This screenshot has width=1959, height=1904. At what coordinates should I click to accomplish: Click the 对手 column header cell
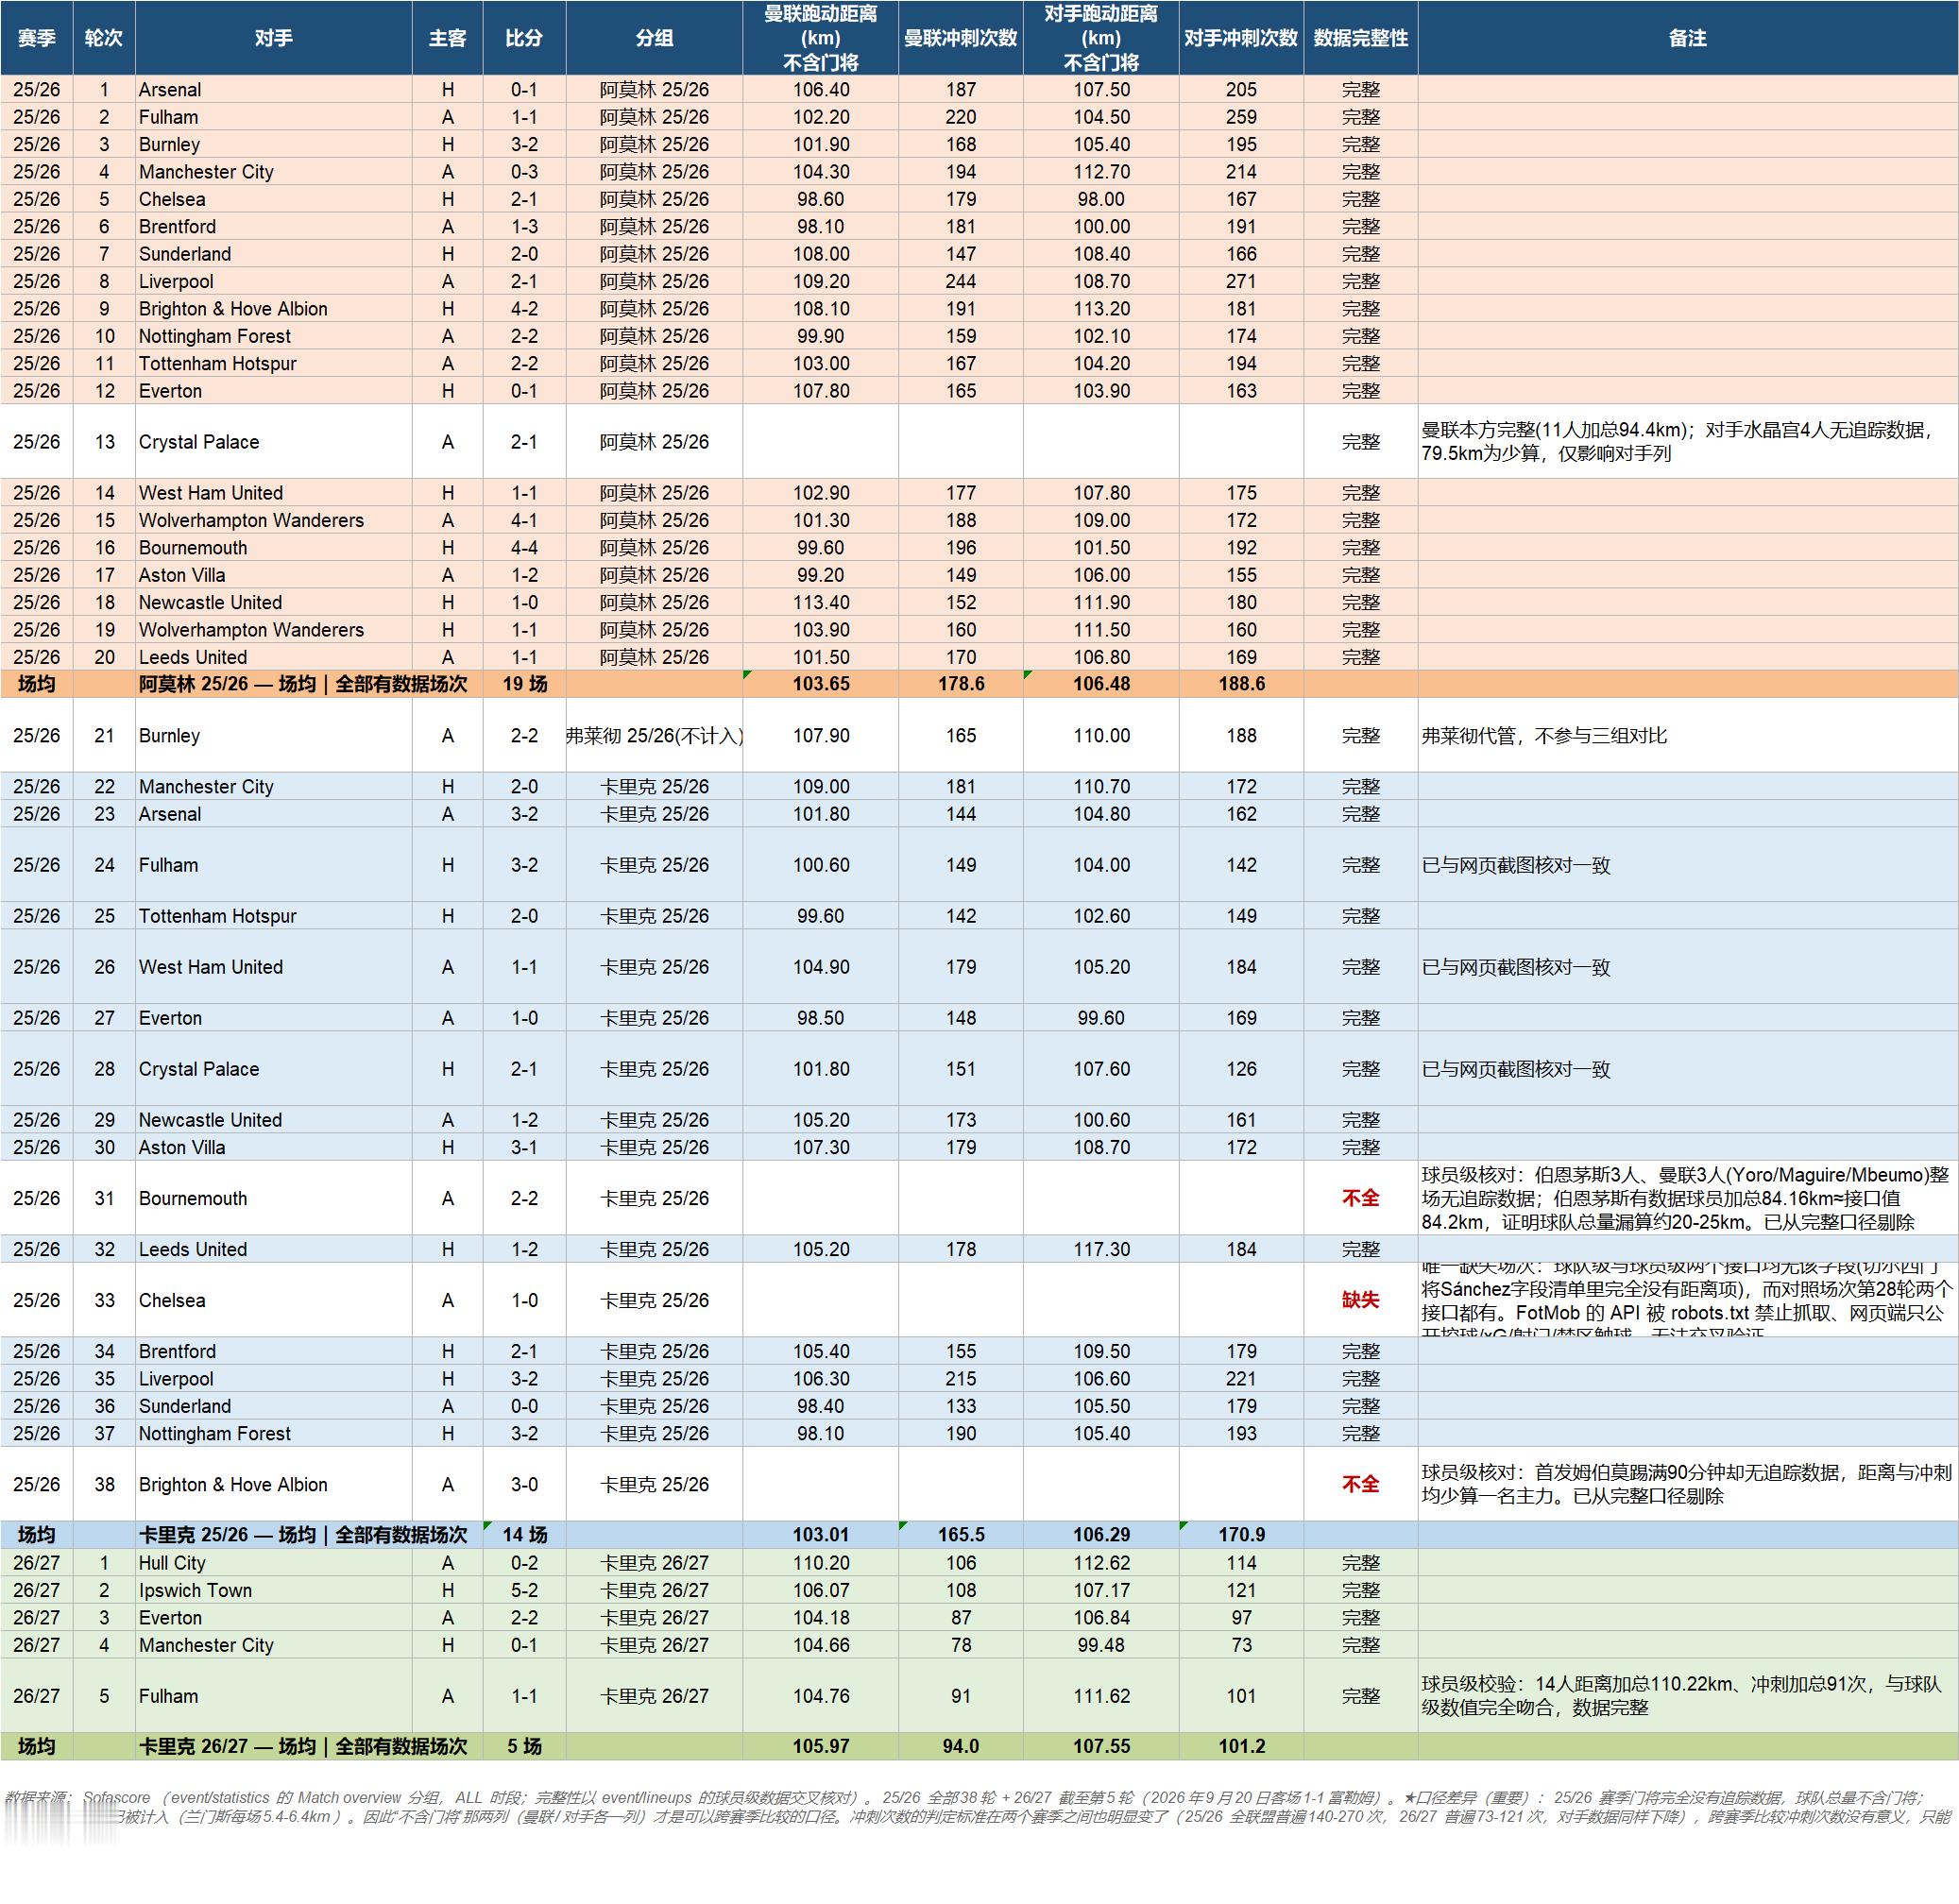(273, 38)
